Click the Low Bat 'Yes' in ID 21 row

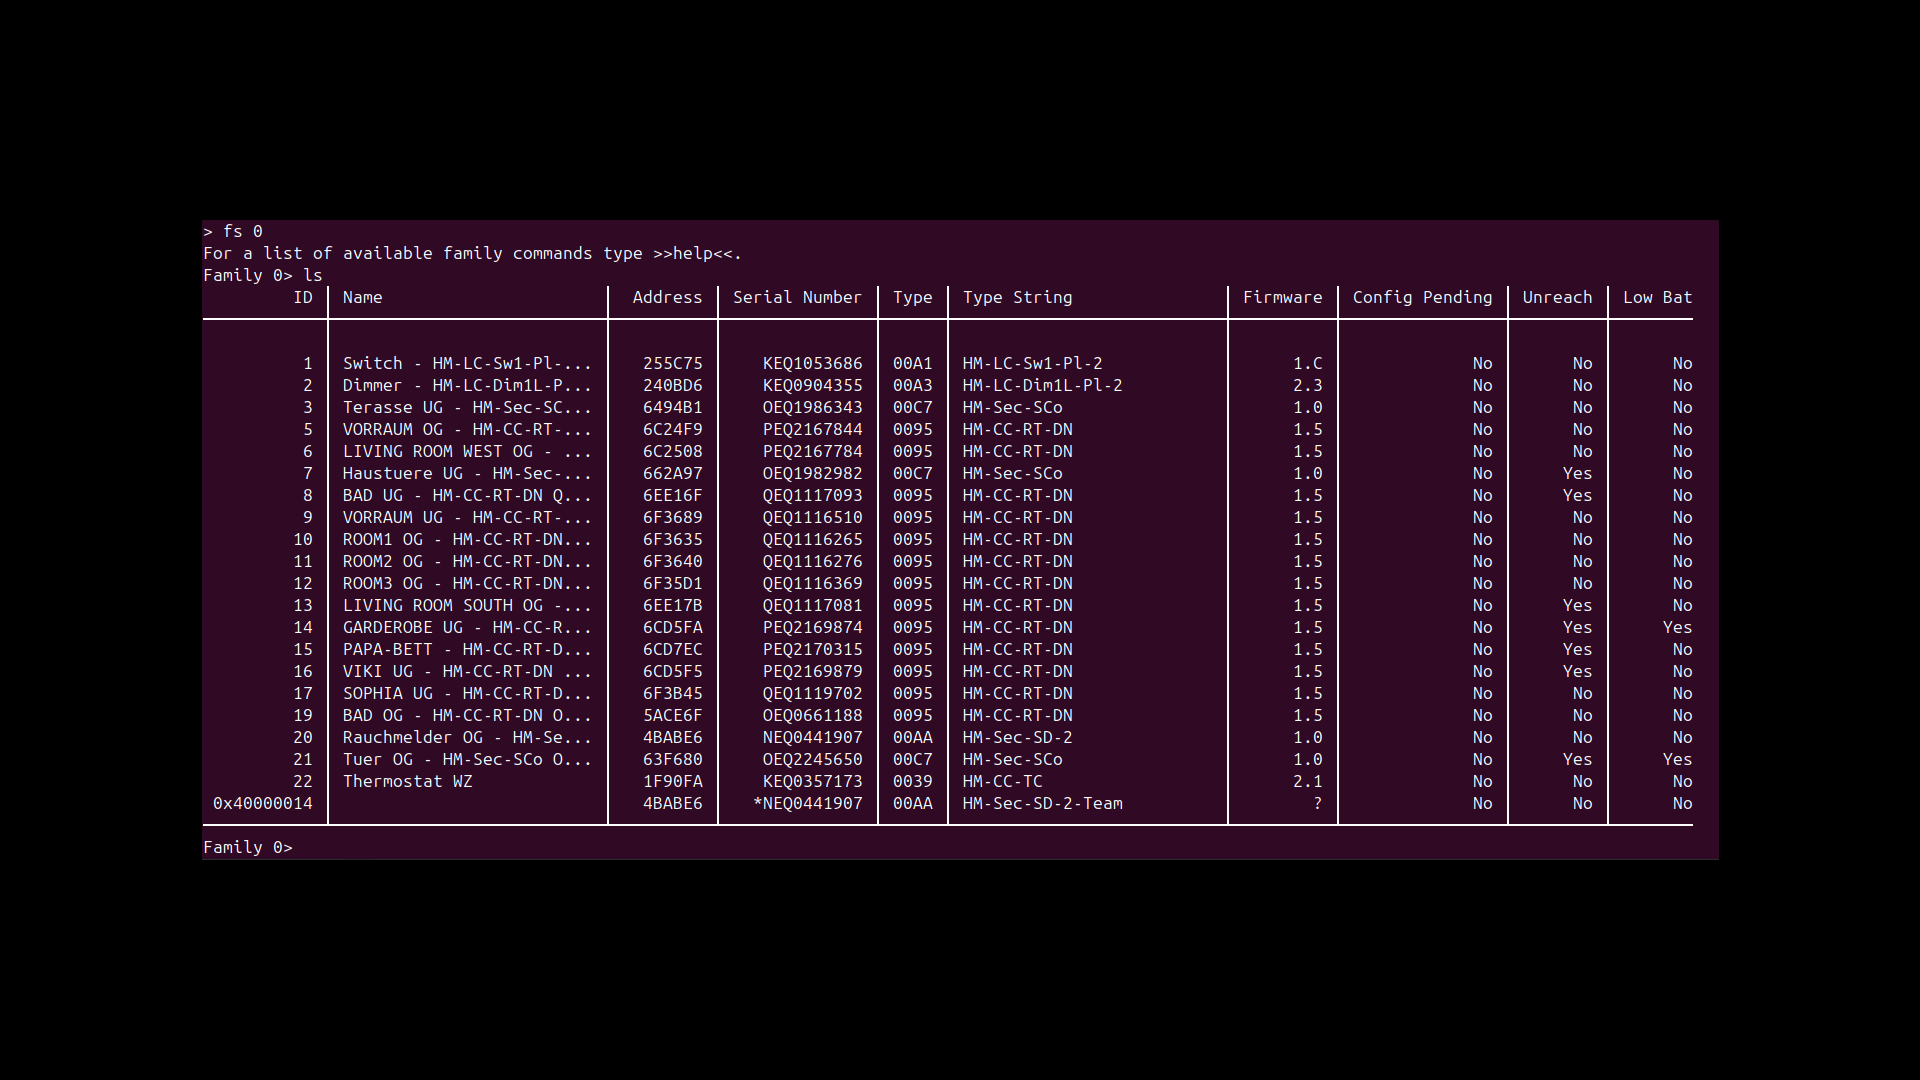[x=1677, y=759]
